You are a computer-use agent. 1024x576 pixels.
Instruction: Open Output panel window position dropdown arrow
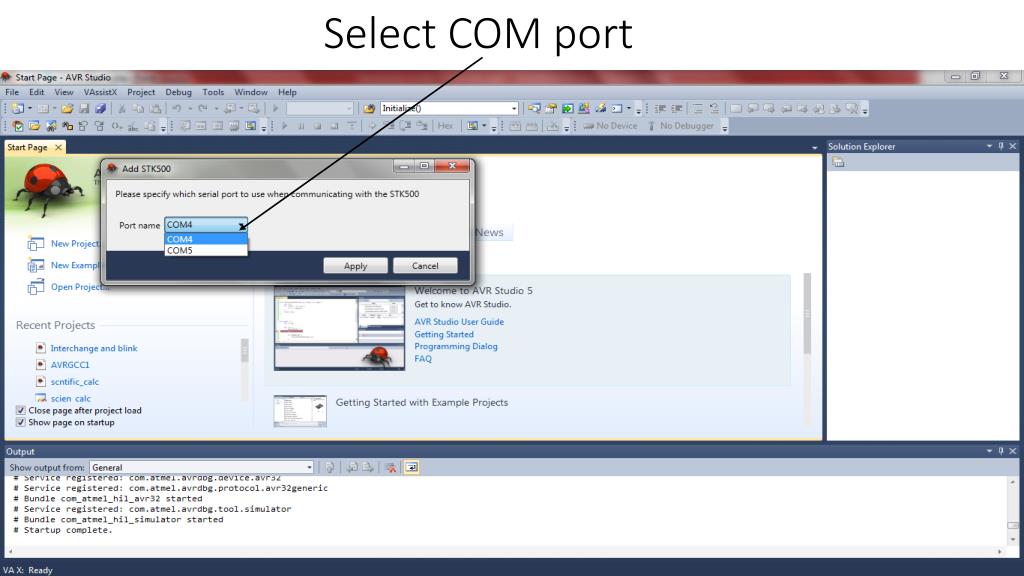[989, 451]
